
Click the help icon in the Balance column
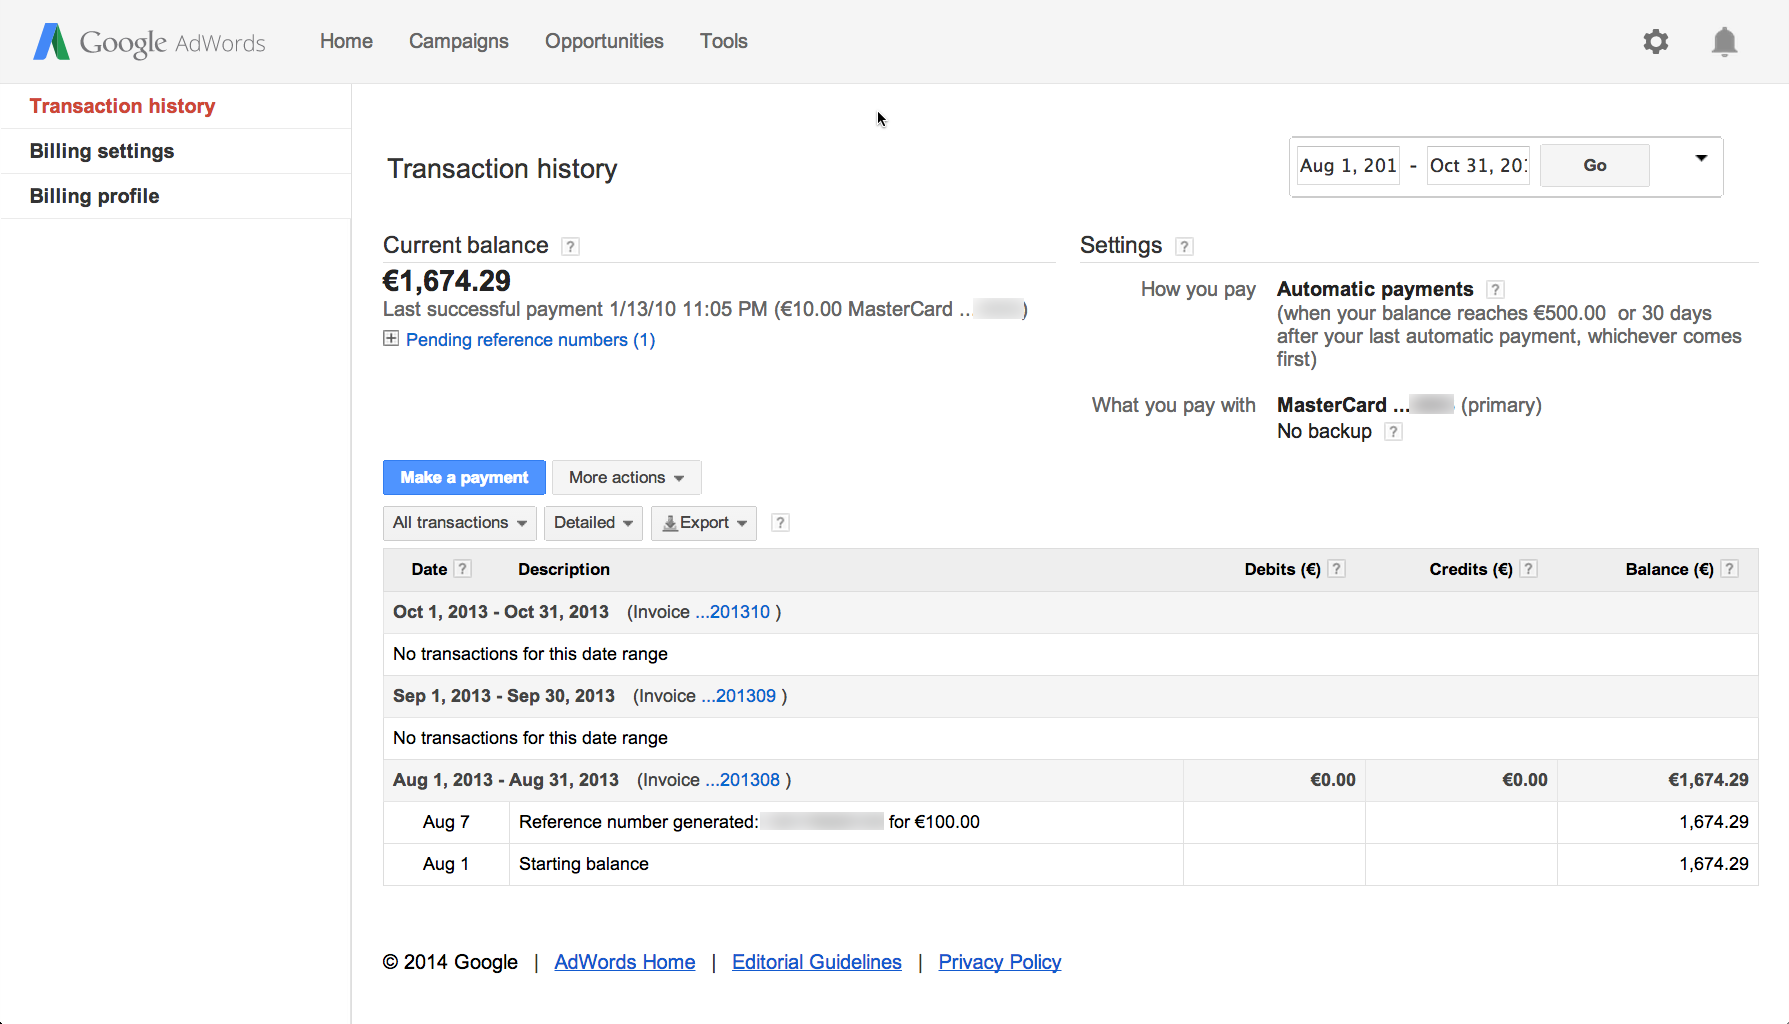(1730, 568)
